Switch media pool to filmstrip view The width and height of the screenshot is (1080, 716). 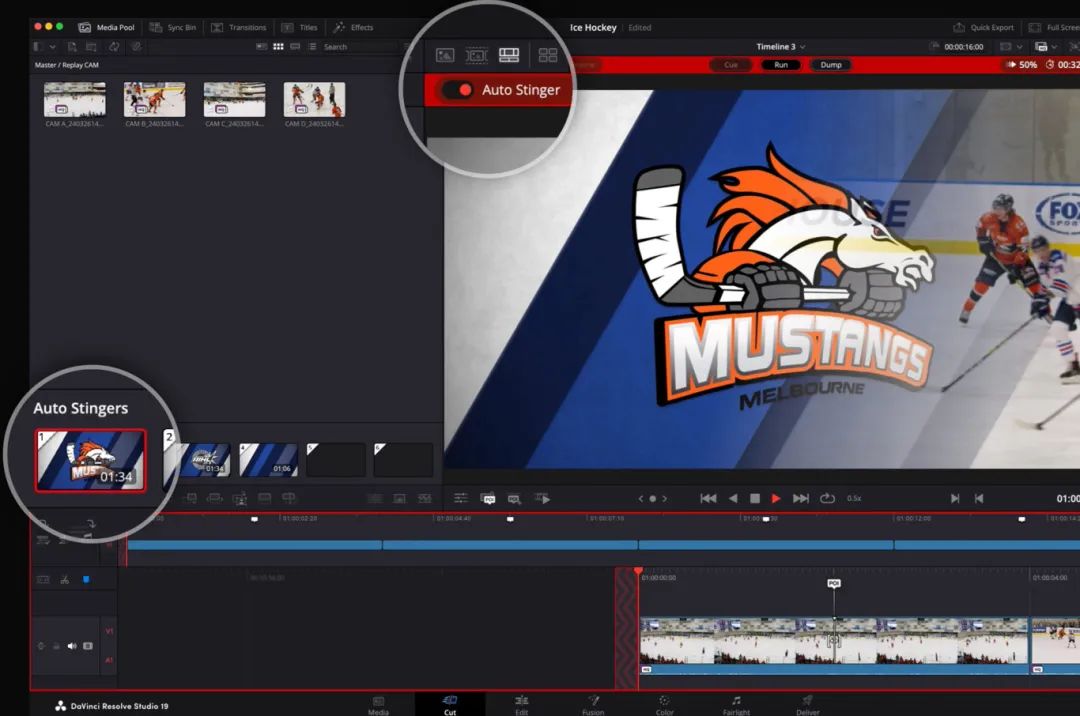(x=295, y=47)
